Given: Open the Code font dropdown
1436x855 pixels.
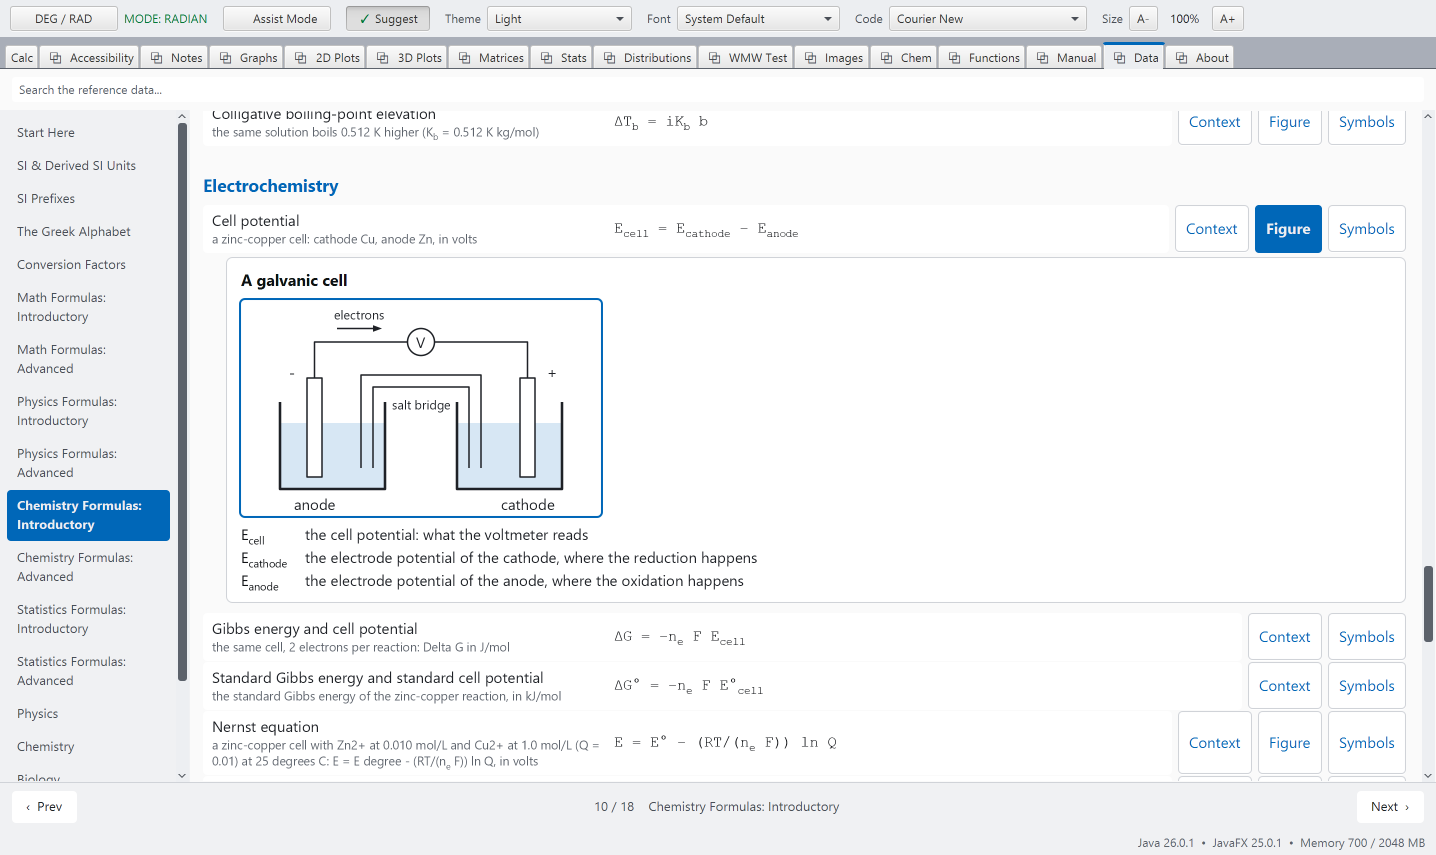Looking at the screenshot, I should tap(988, 19).
